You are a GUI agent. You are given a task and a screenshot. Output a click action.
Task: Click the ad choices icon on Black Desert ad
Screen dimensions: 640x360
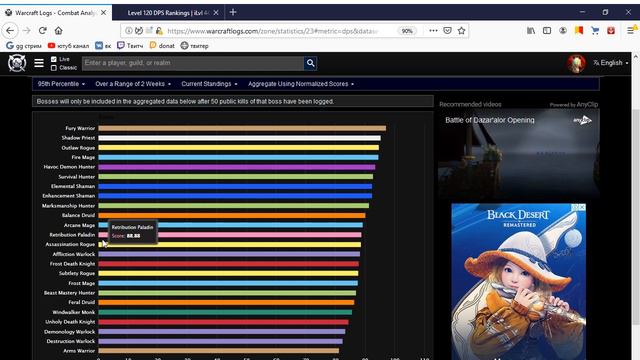[575, 207]
